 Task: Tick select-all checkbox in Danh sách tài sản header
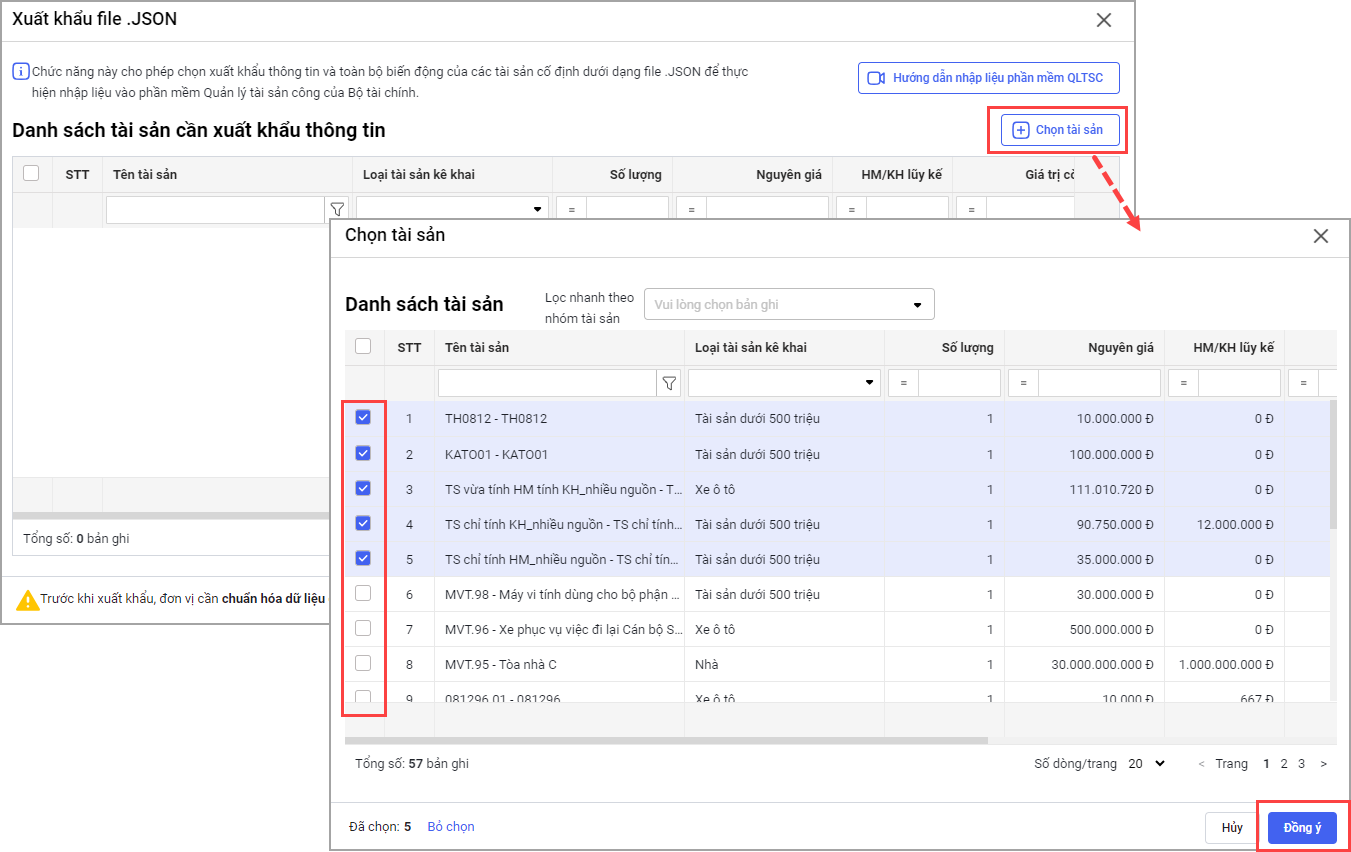click(x=363, y=347)
